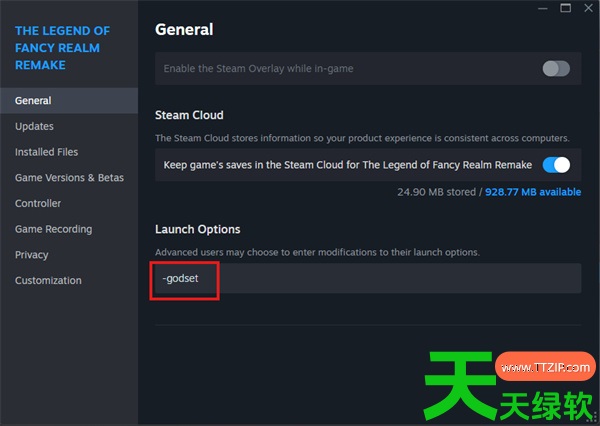Image resolution: width=600 pixels, height=426 pixels.
Task: Click the Steam Cloud description sentence
Action: pyautogui.click(x=362, y=138)
